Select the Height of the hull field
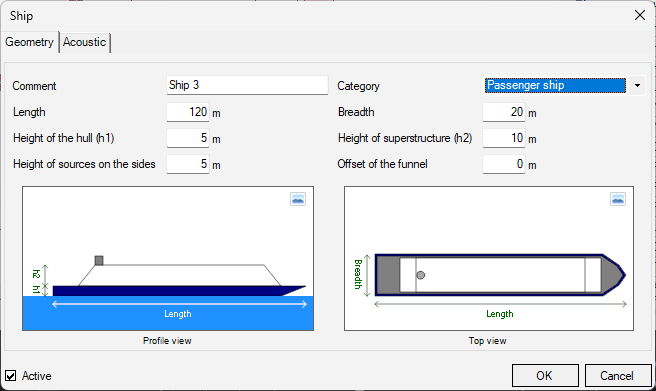The width and height of the screenshot is (656, 391). (x=188, y=138)
